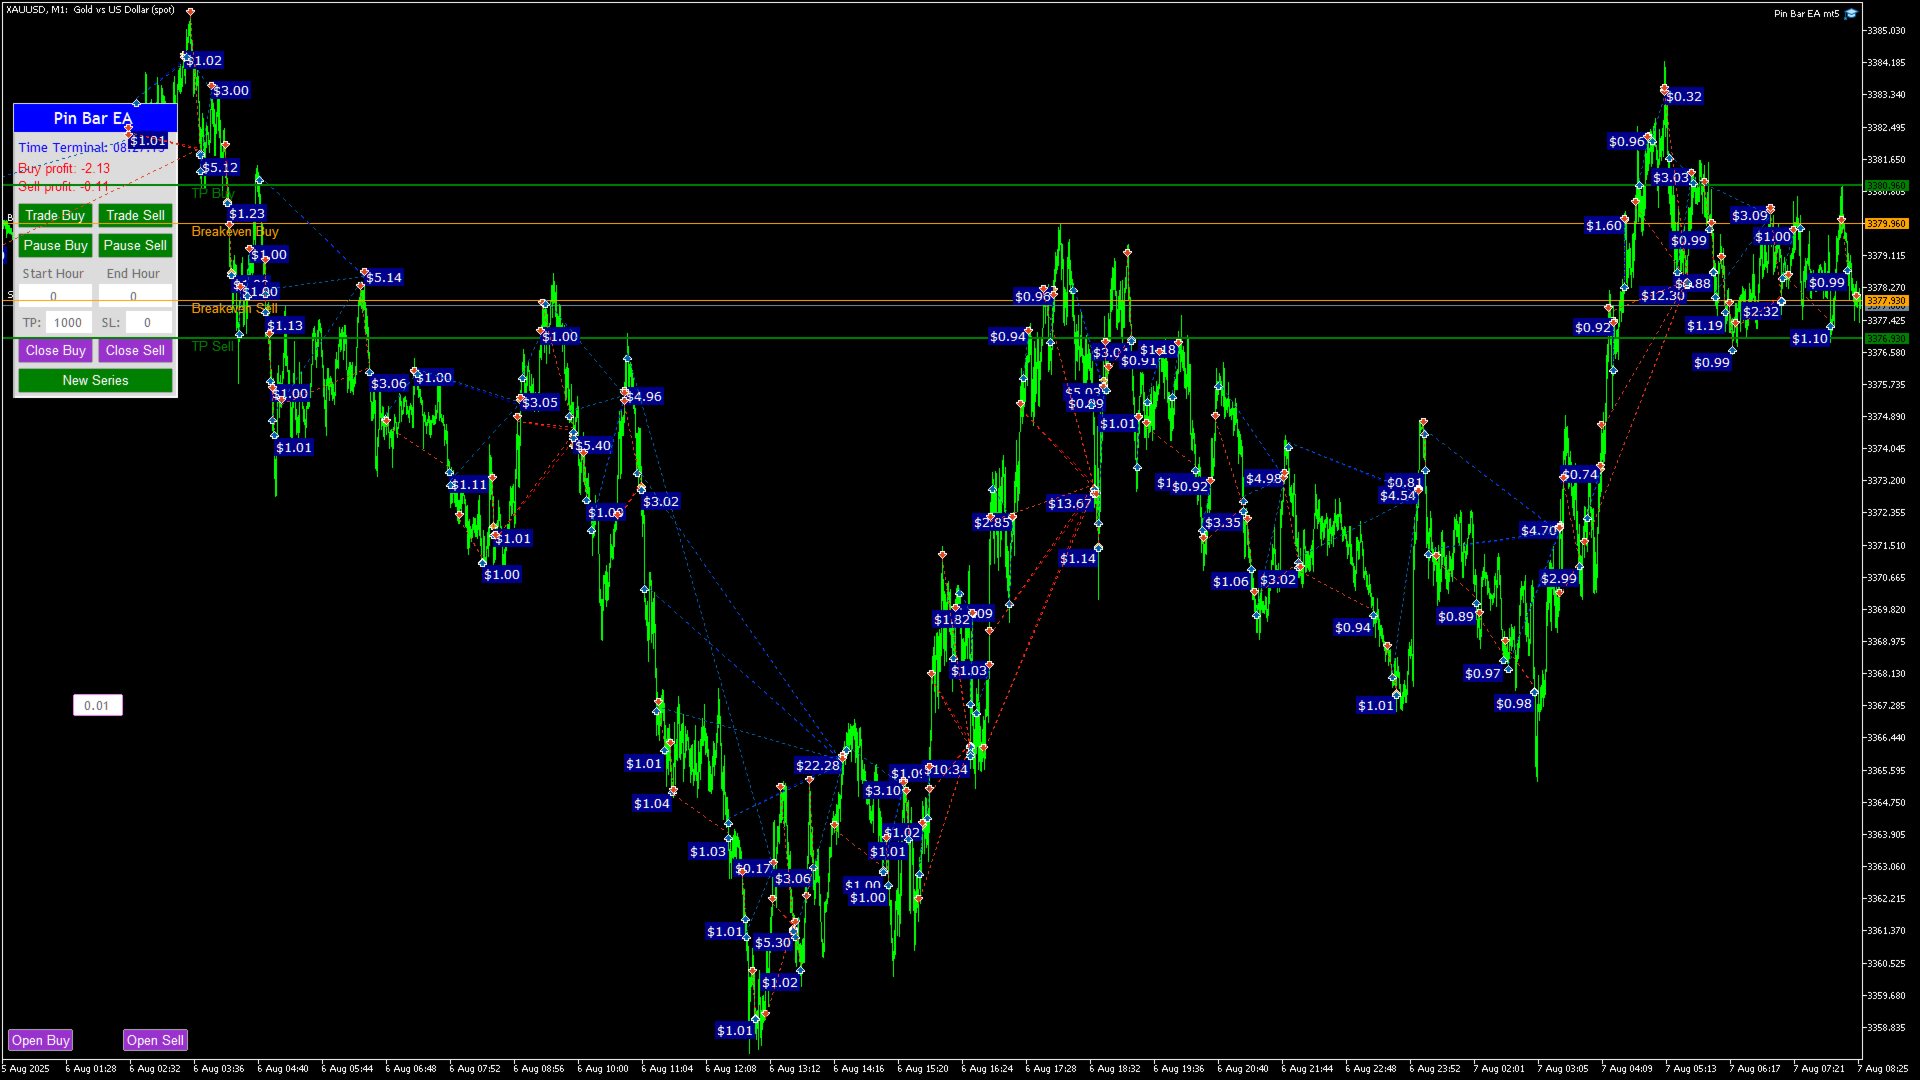The height and width of the screenshot is (1080, 1920).
Task: Click the Trade Buy button
Action: [55, 215]
